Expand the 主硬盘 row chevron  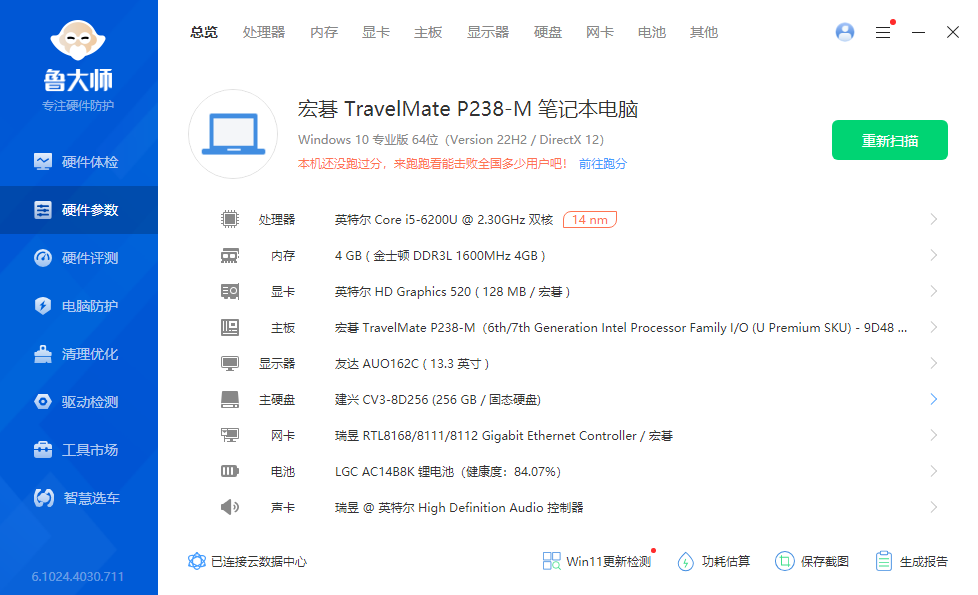[934, 399]
